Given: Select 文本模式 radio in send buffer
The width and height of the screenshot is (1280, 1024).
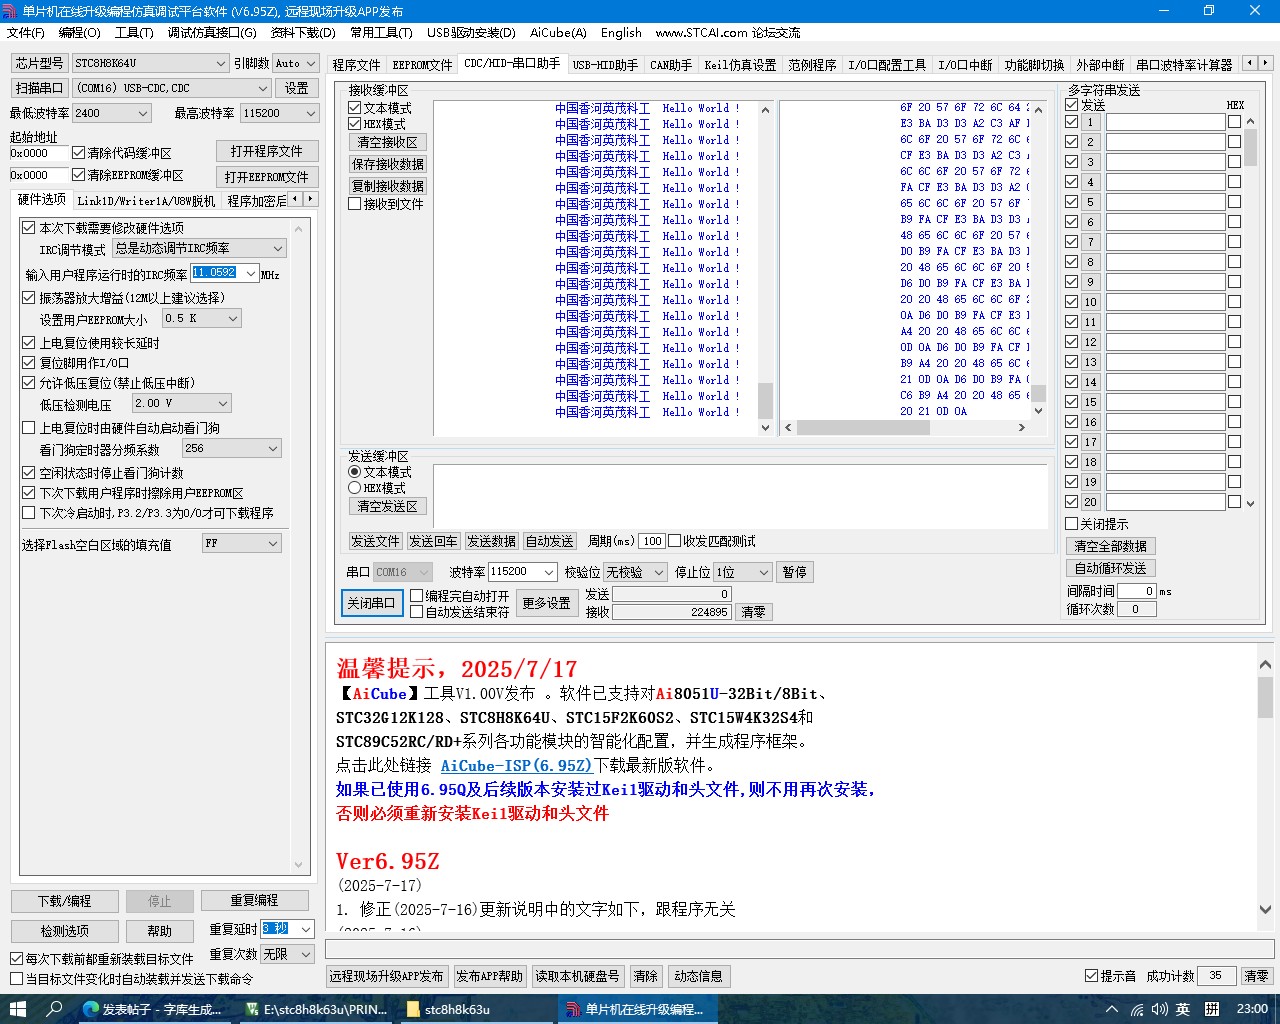Looking at the screenshot, I should click(x=354, y=472).
